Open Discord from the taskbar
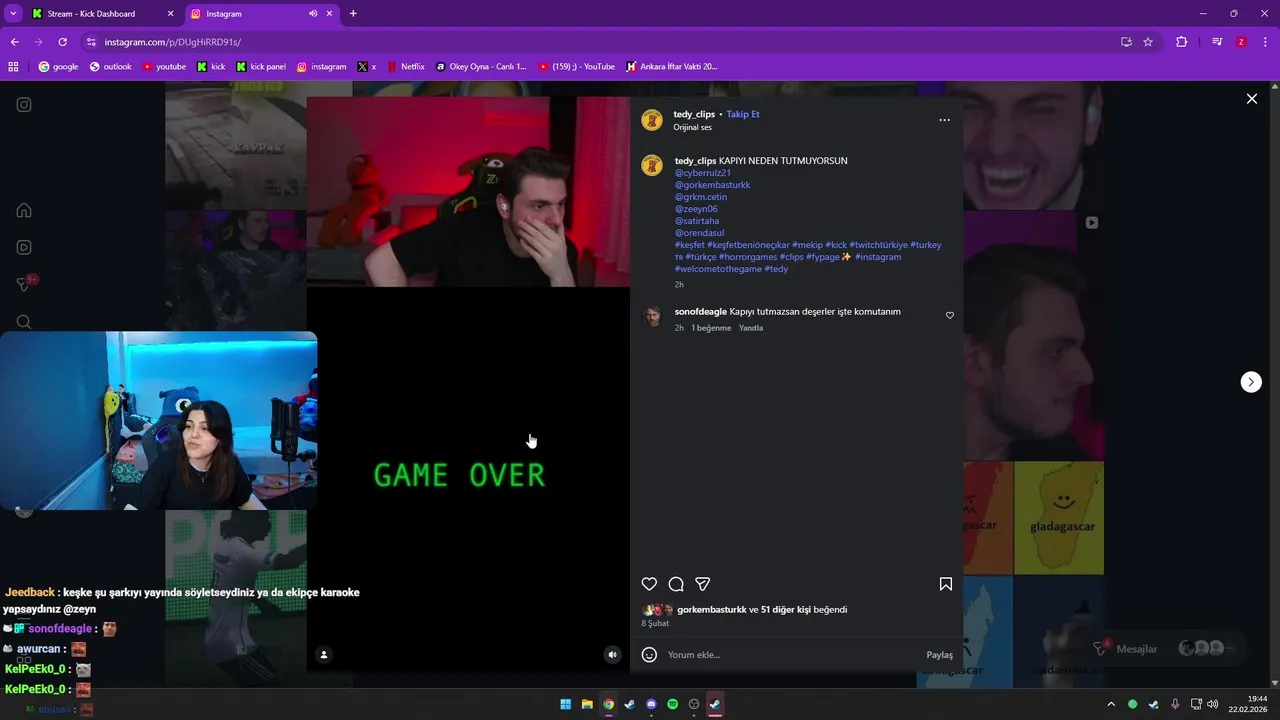This screenshot has height=720, width=1280. coord(651,704)
